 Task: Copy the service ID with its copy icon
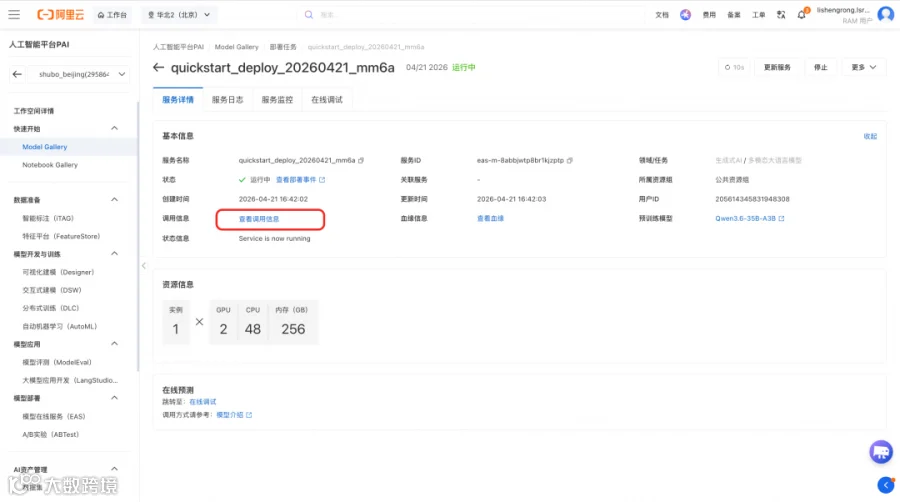570,160
